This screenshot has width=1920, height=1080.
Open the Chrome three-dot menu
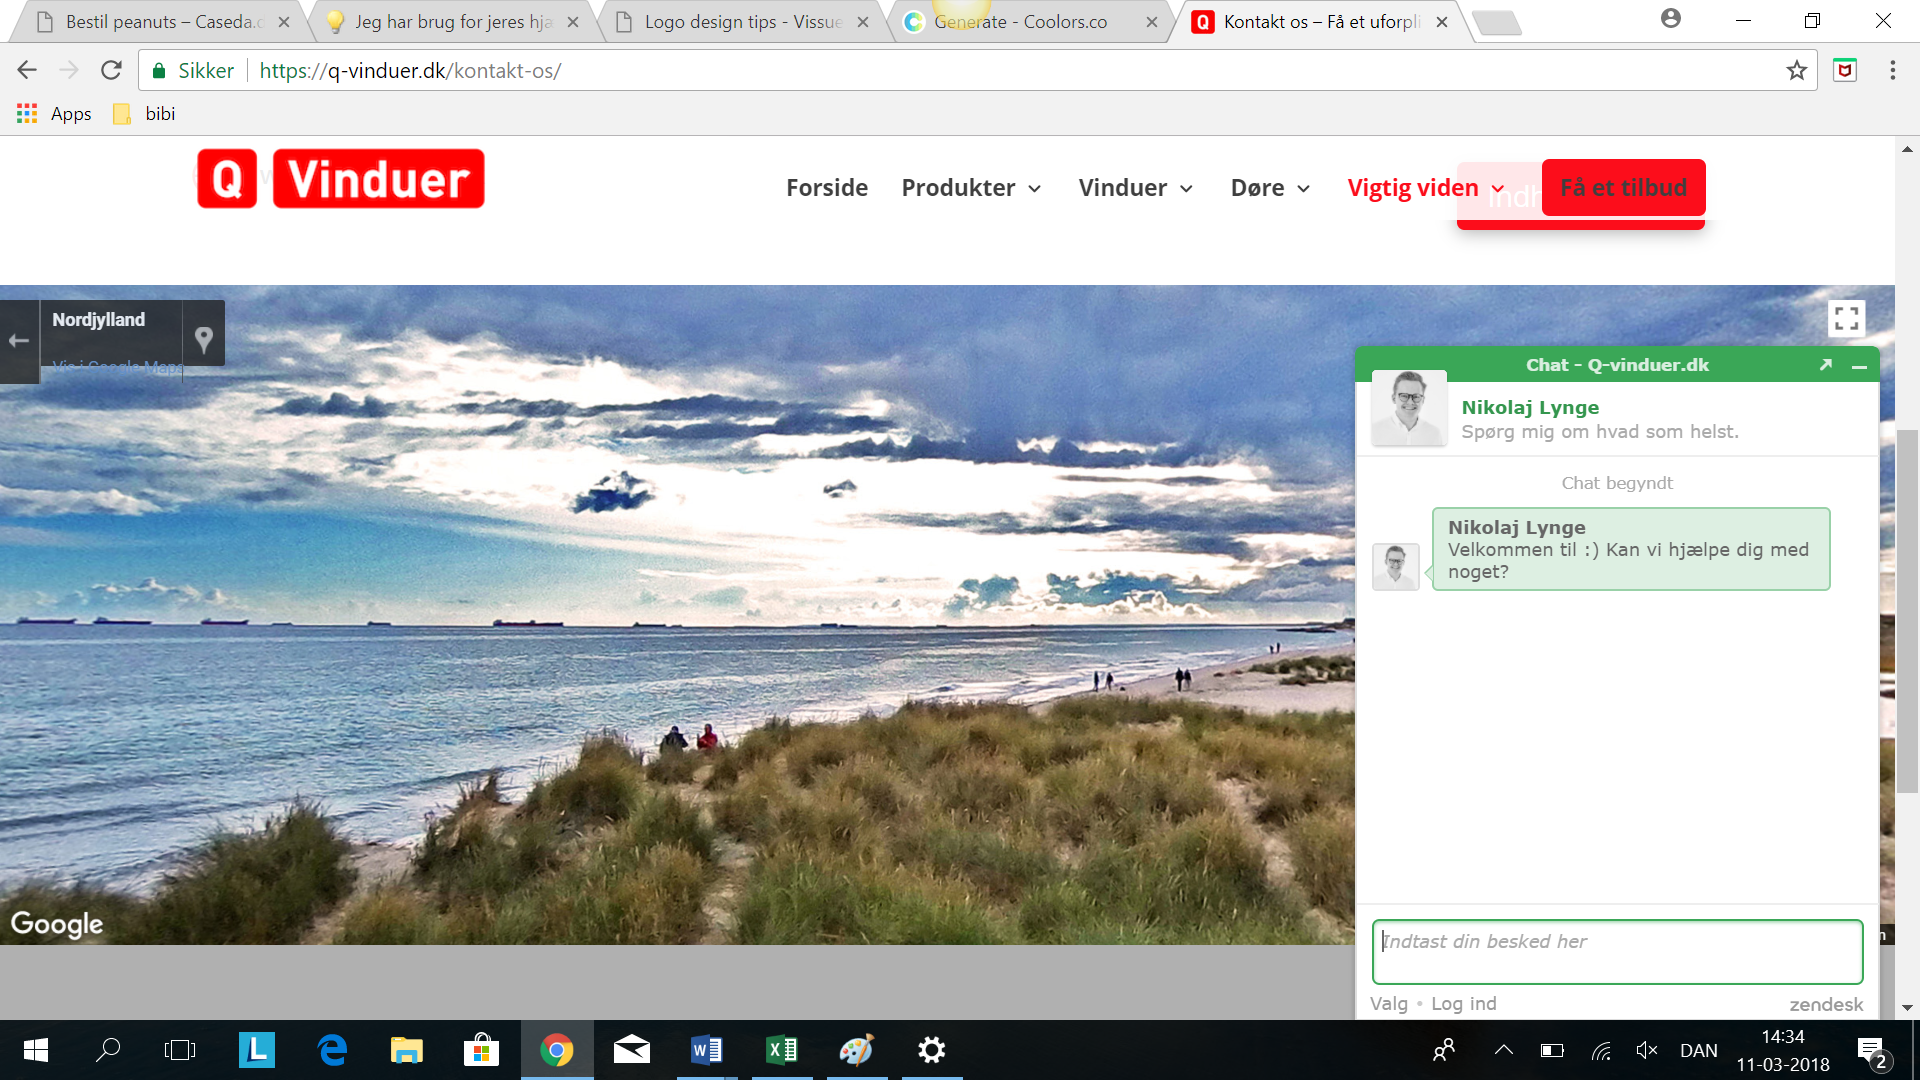(1892, 70)
